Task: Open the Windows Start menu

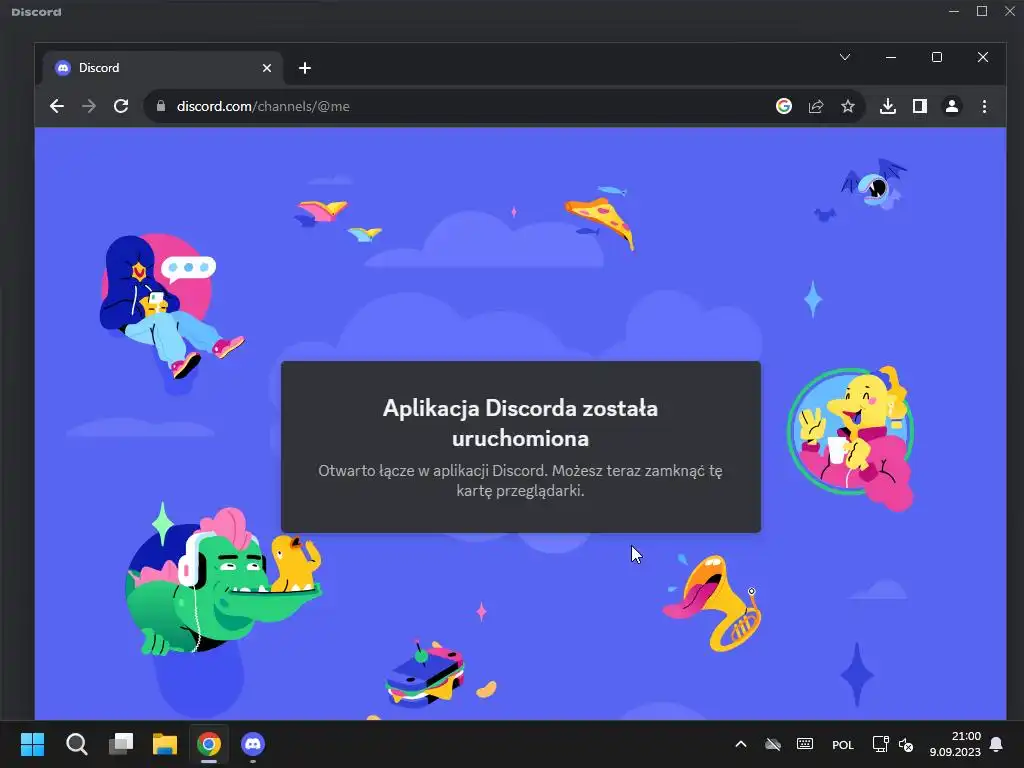Action: click(33, 744)
